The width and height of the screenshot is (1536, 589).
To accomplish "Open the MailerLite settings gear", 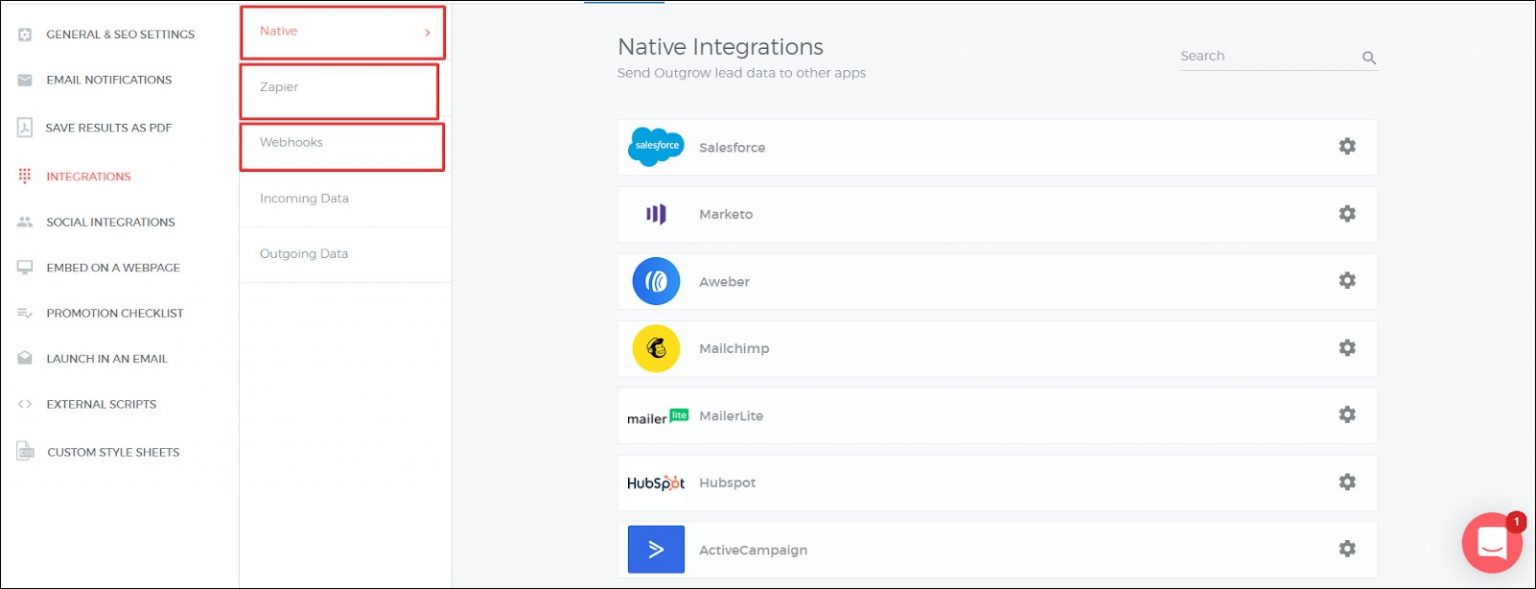I will click(1347, 415).
